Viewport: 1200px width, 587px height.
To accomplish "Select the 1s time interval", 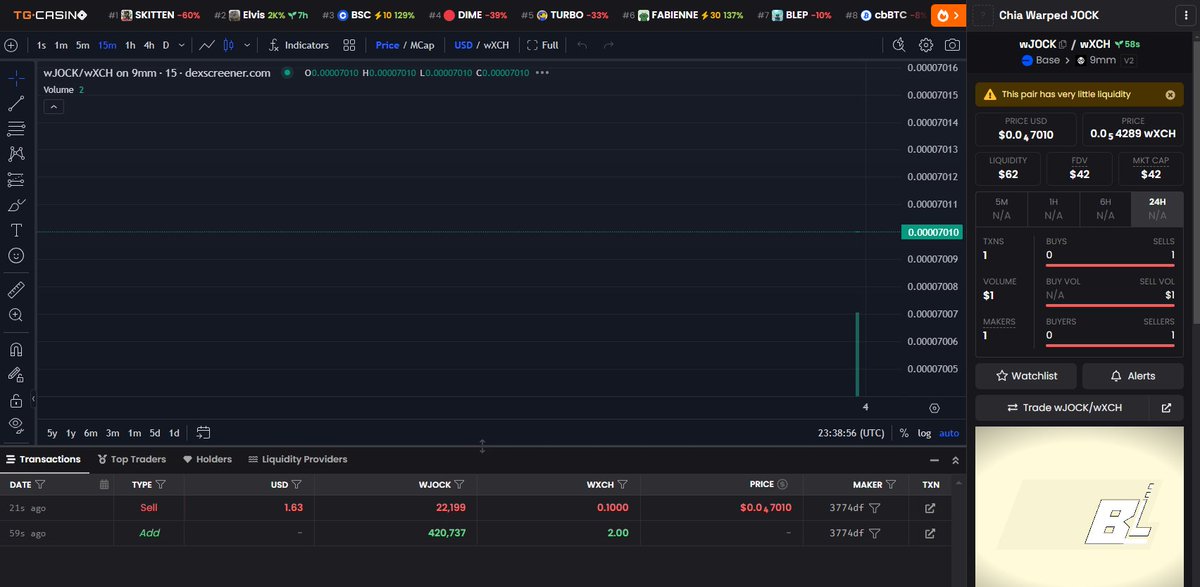I will coord(41,45).
